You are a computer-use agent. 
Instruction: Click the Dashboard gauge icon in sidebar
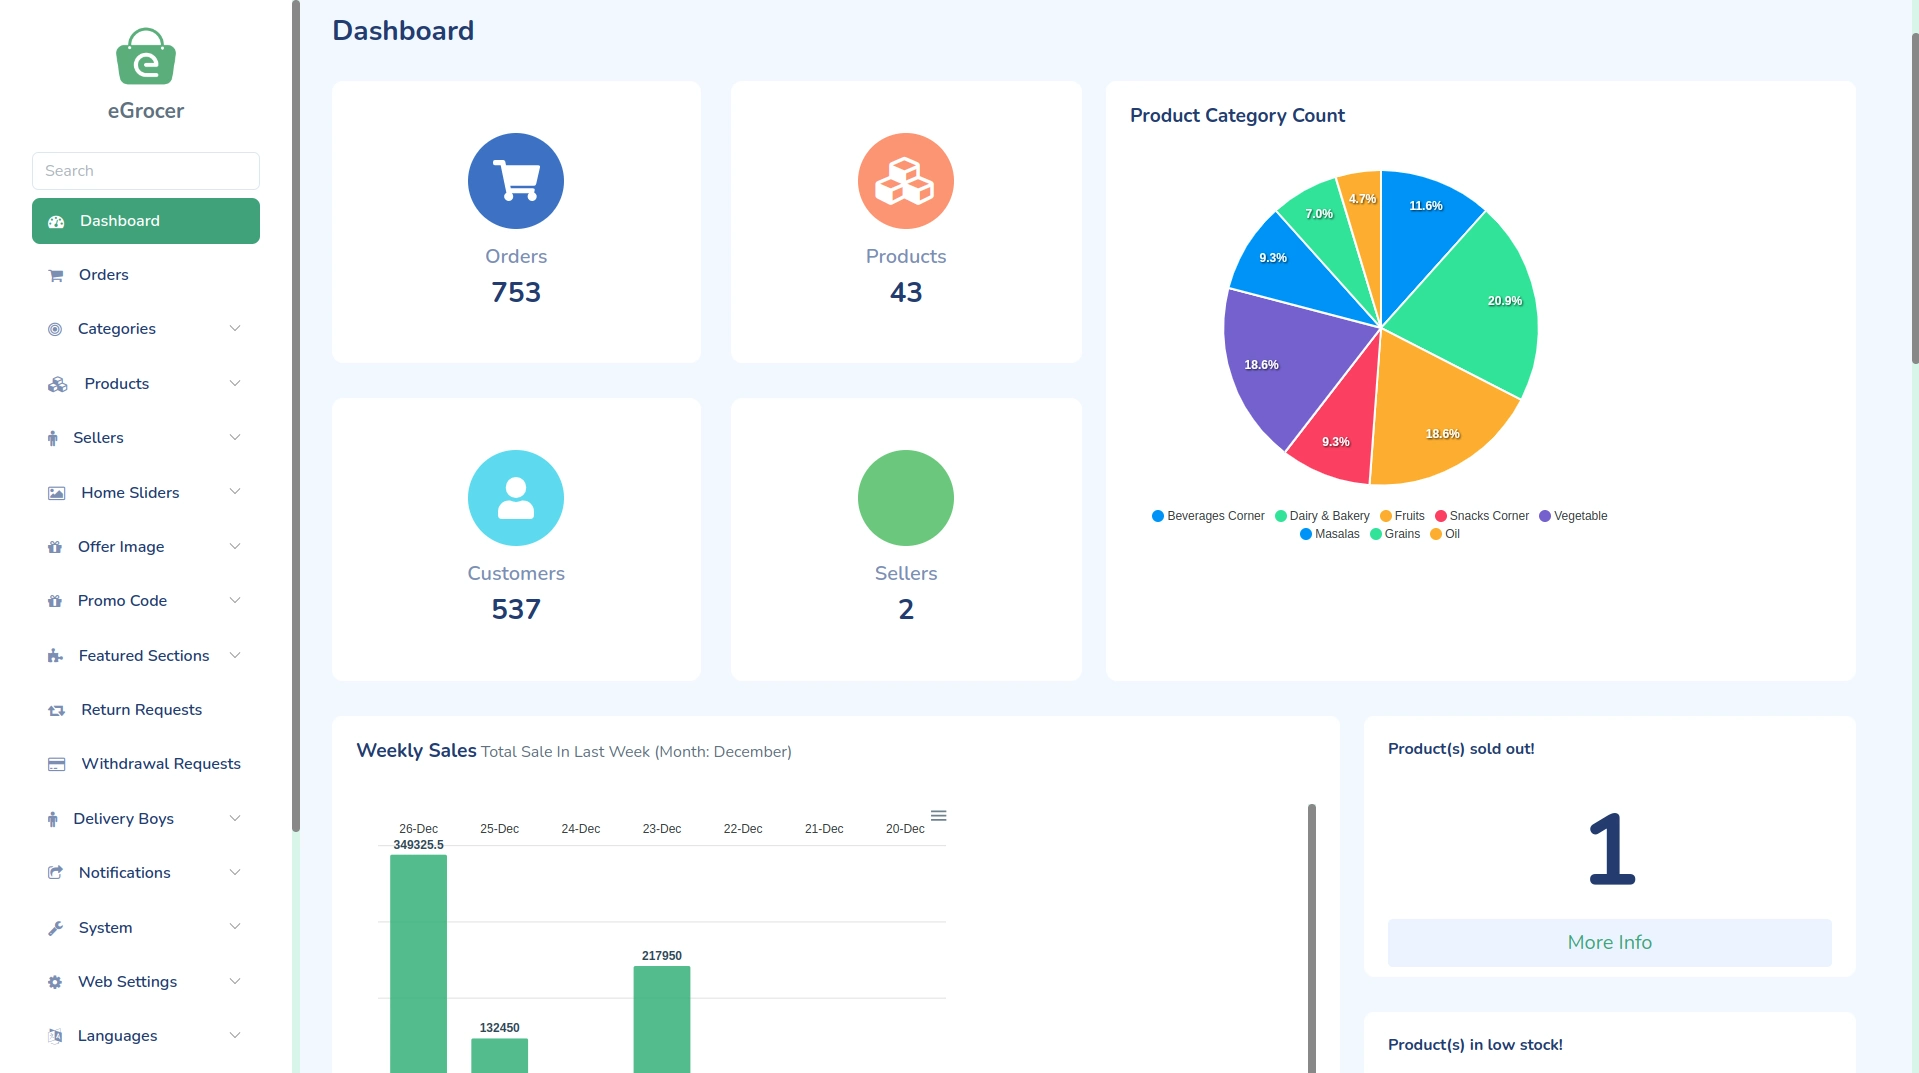click(x=56, y=222)
